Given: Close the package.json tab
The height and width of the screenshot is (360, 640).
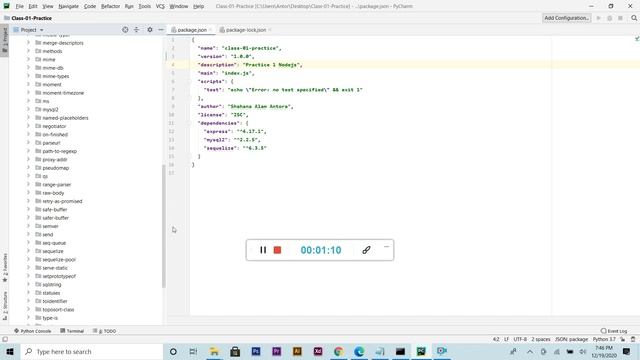Looking at the screenshot, I should point(211,30).
